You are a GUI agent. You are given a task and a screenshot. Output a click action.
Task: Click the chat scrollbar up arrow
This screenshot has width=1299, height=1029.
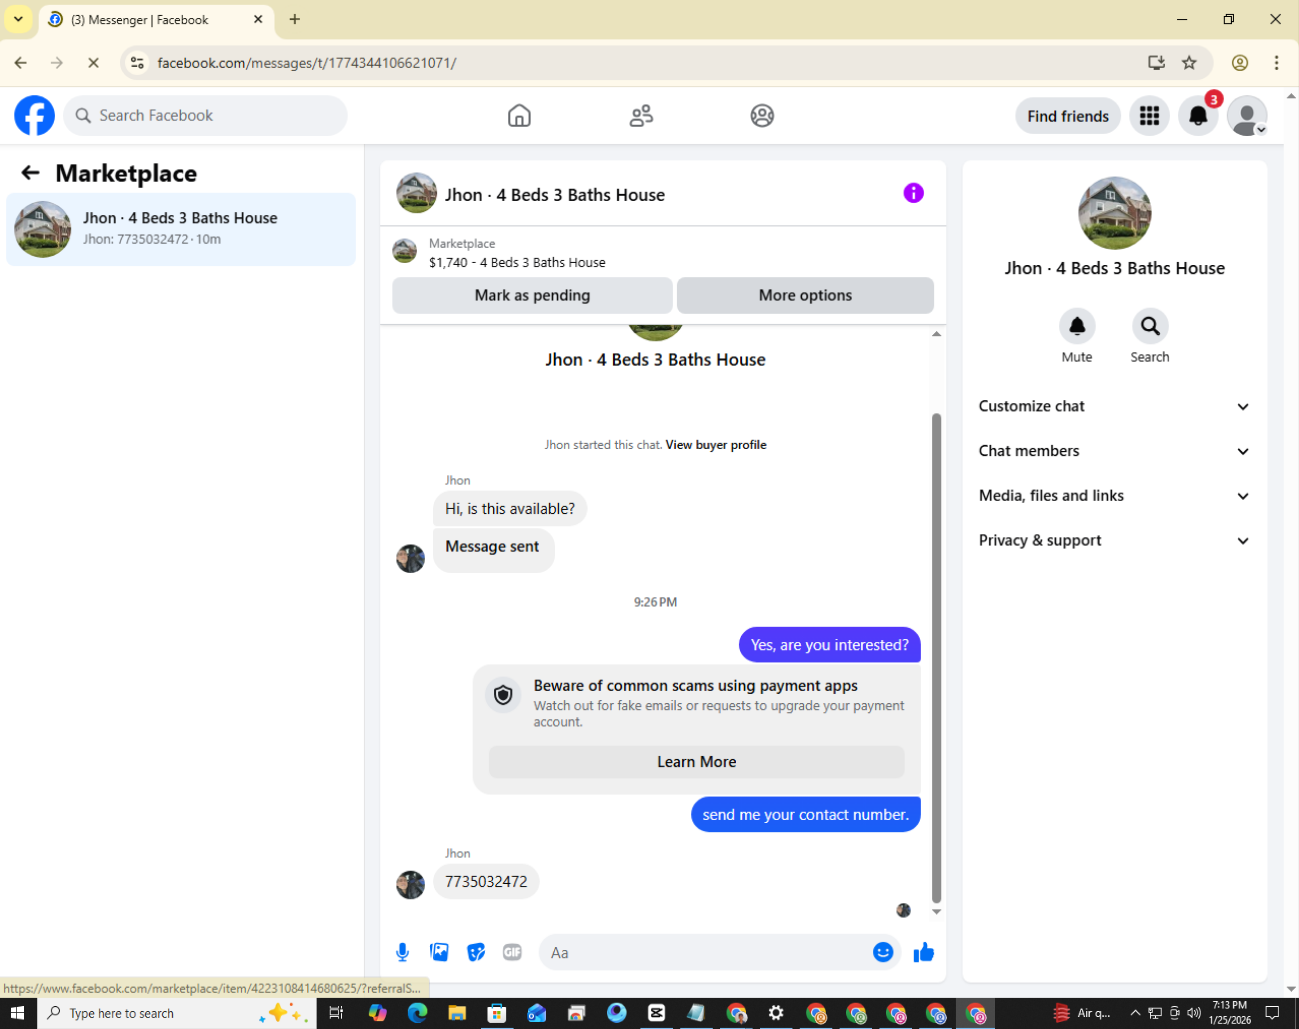pos(936,334)
